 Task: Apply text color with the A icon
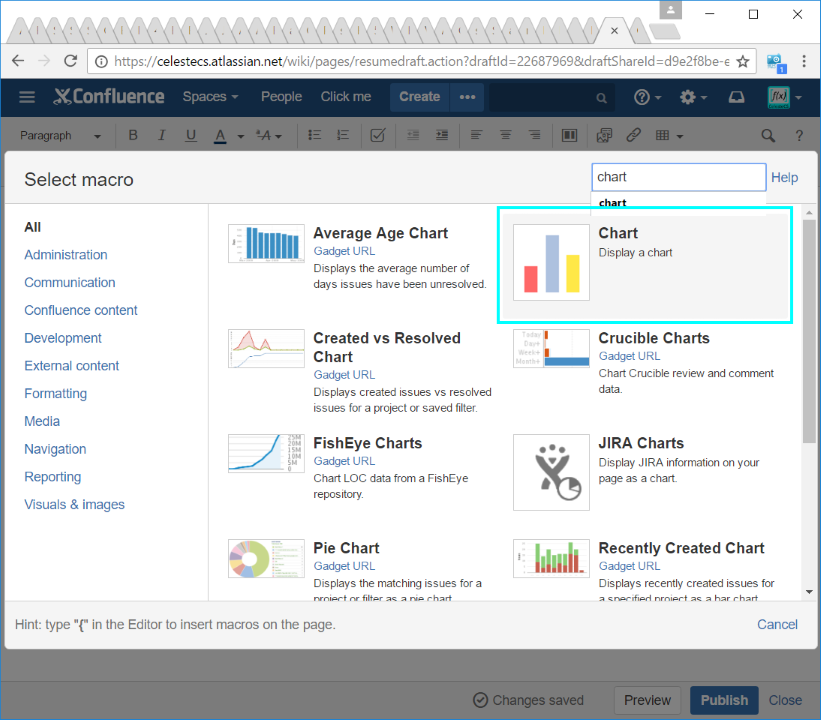pos(220,136)
